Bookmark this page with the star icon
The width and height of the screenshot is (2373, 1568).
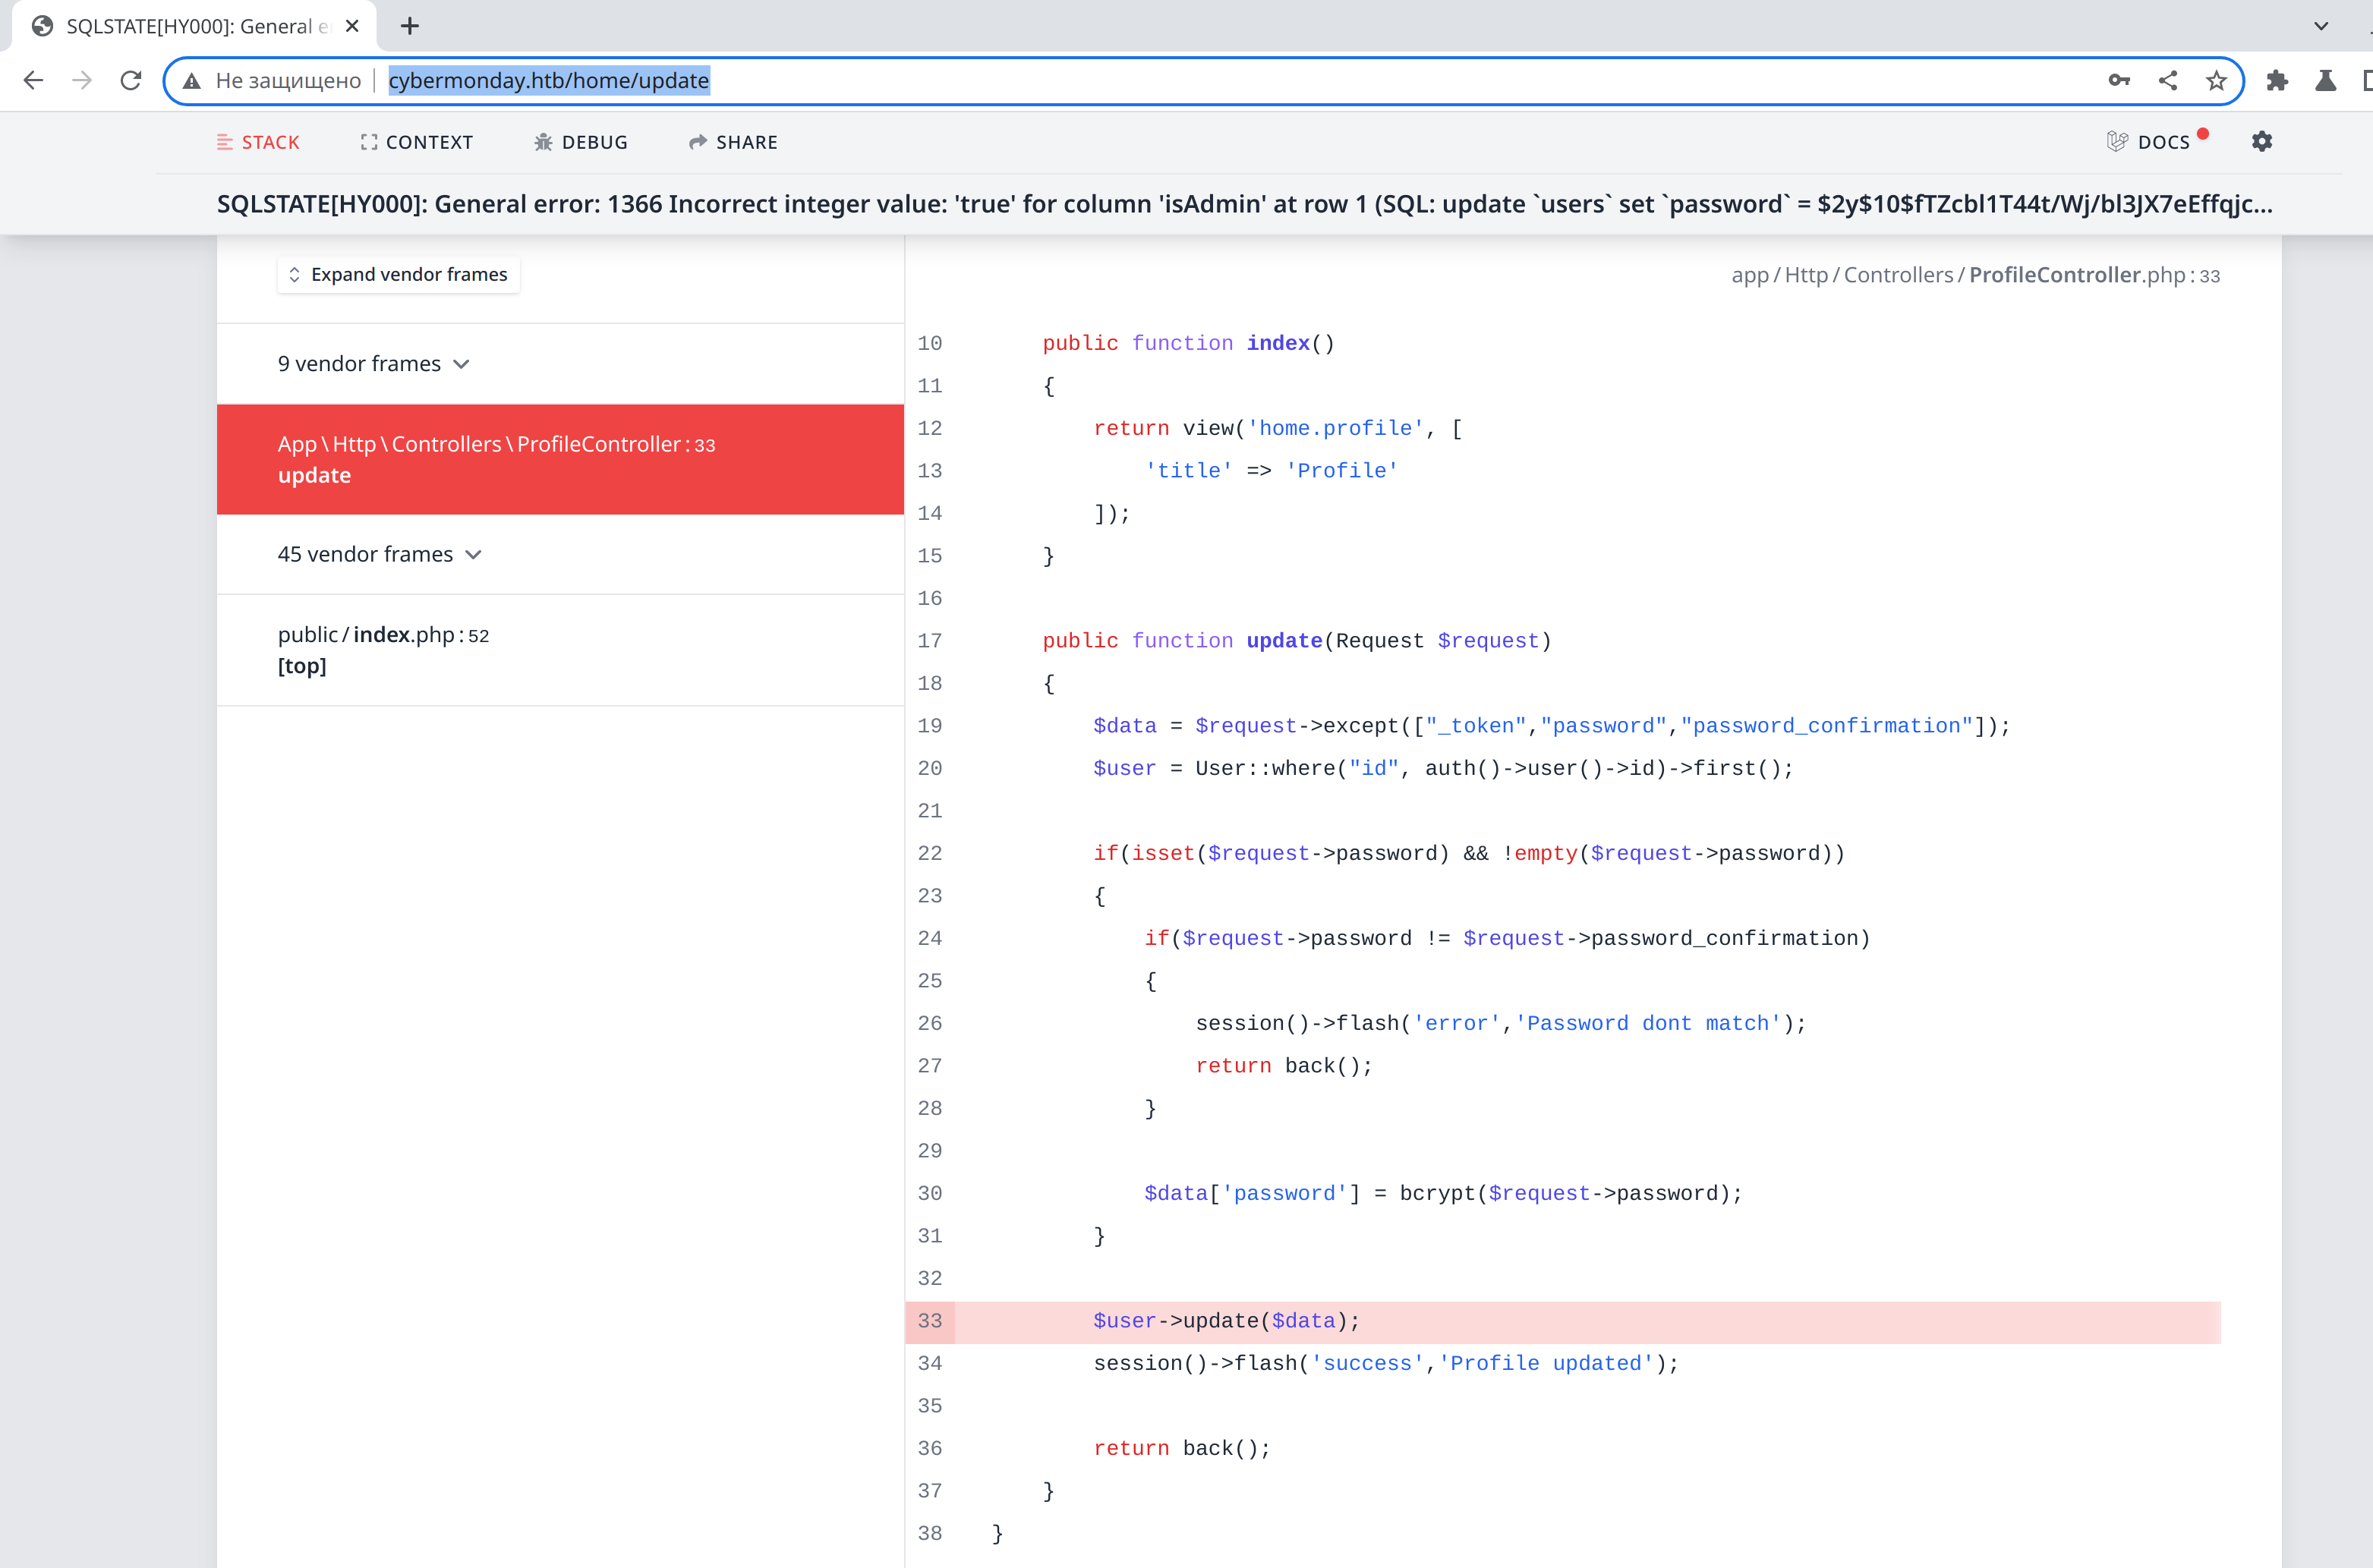click(2216, 80)
